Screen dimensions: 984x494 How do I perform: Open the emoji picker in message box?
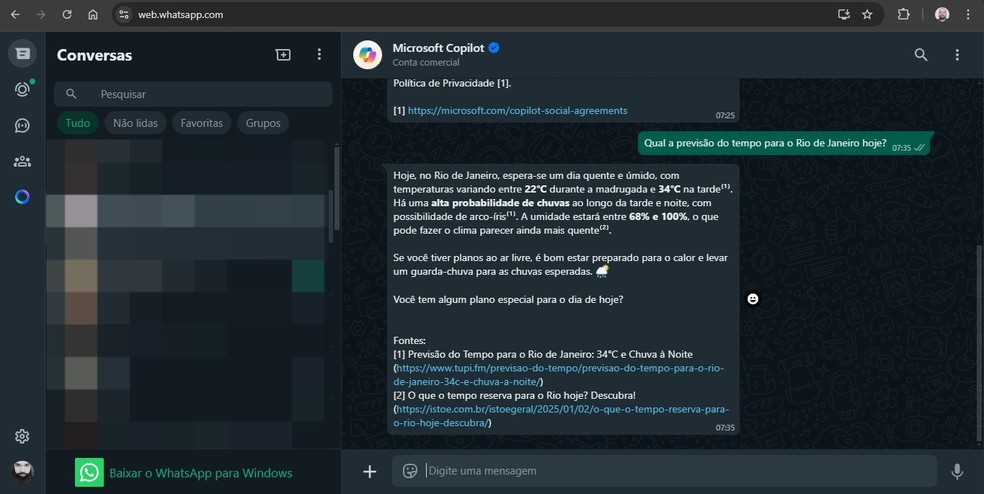[x=410, y=471]
